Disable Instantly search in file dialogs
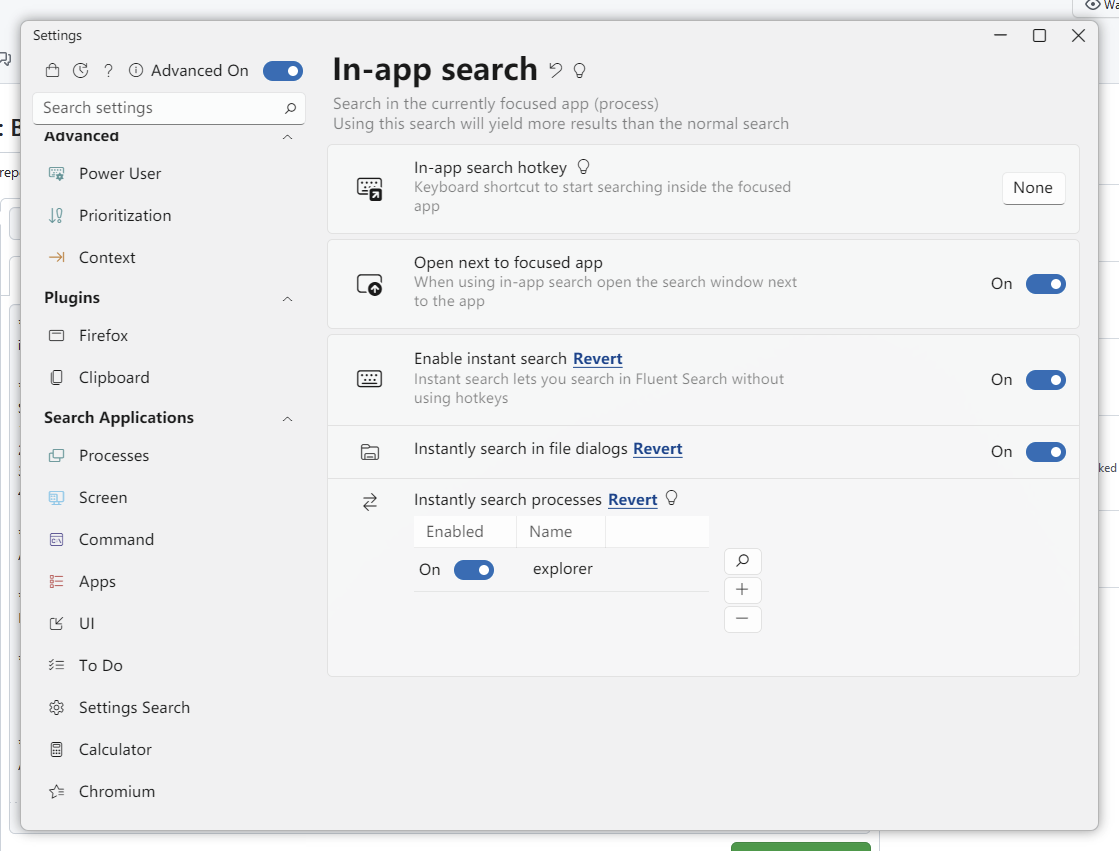Viewport: 1119px width, 851px height. (x=1045, y=452)
